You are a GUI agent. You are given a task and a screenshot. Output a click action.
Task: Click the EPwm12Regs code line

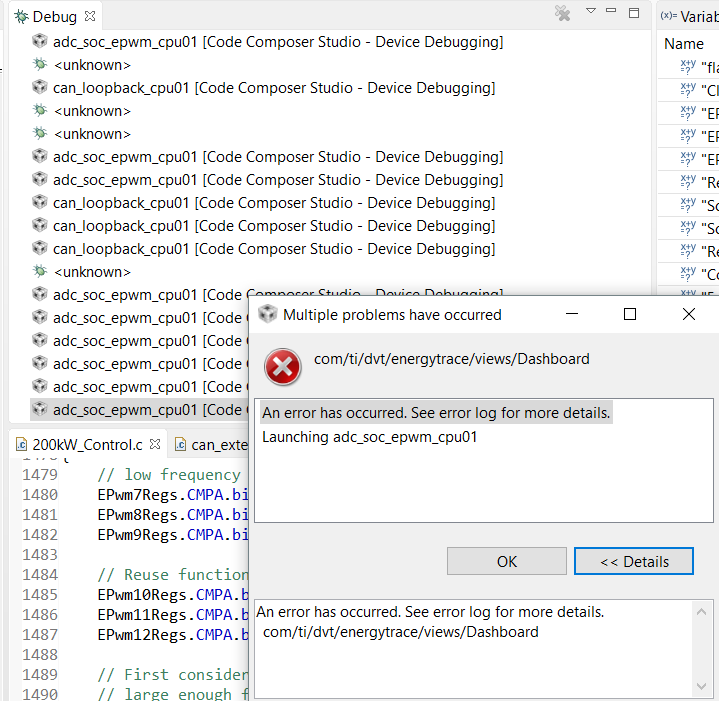173,635
